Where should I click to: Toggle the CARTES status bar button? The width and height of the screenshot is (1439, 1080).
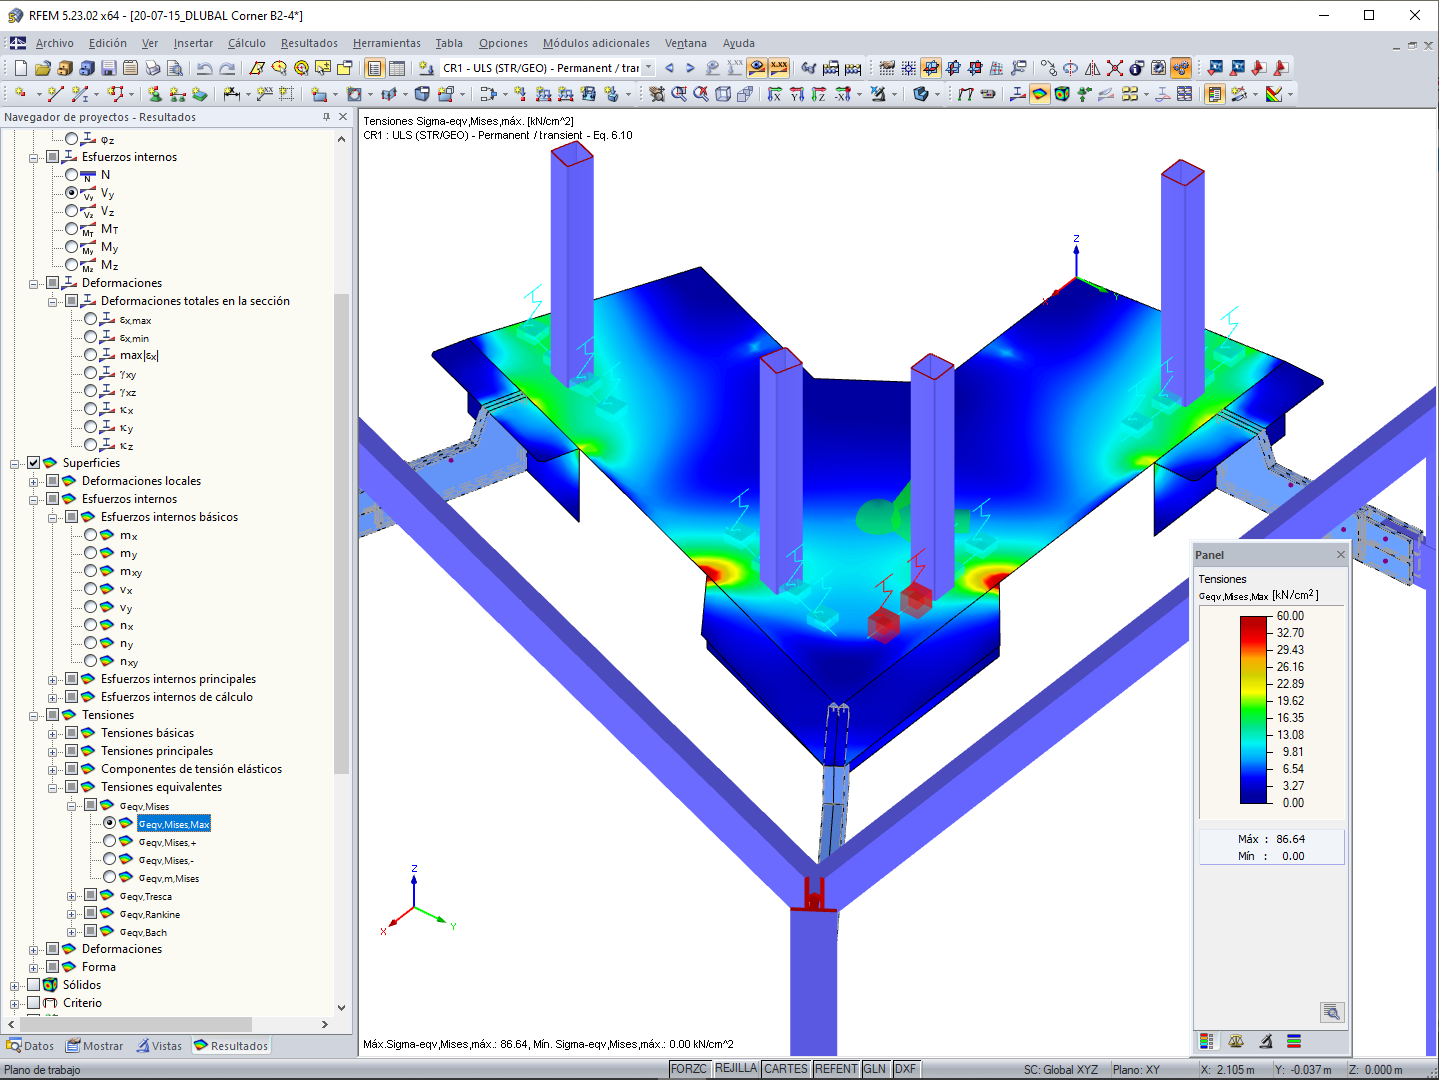[x=786, y=1069]
